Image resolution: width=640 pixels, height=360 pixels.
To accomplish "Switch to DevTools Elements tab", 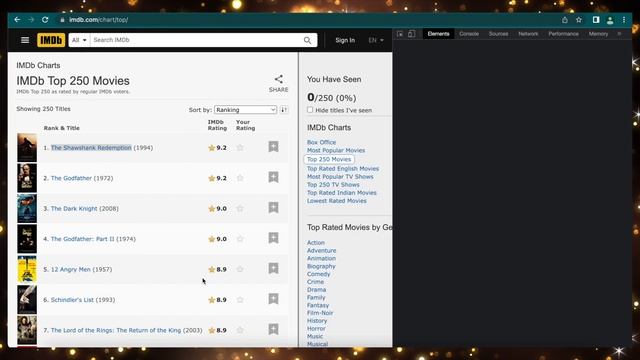I will click(x=438, y=34).
